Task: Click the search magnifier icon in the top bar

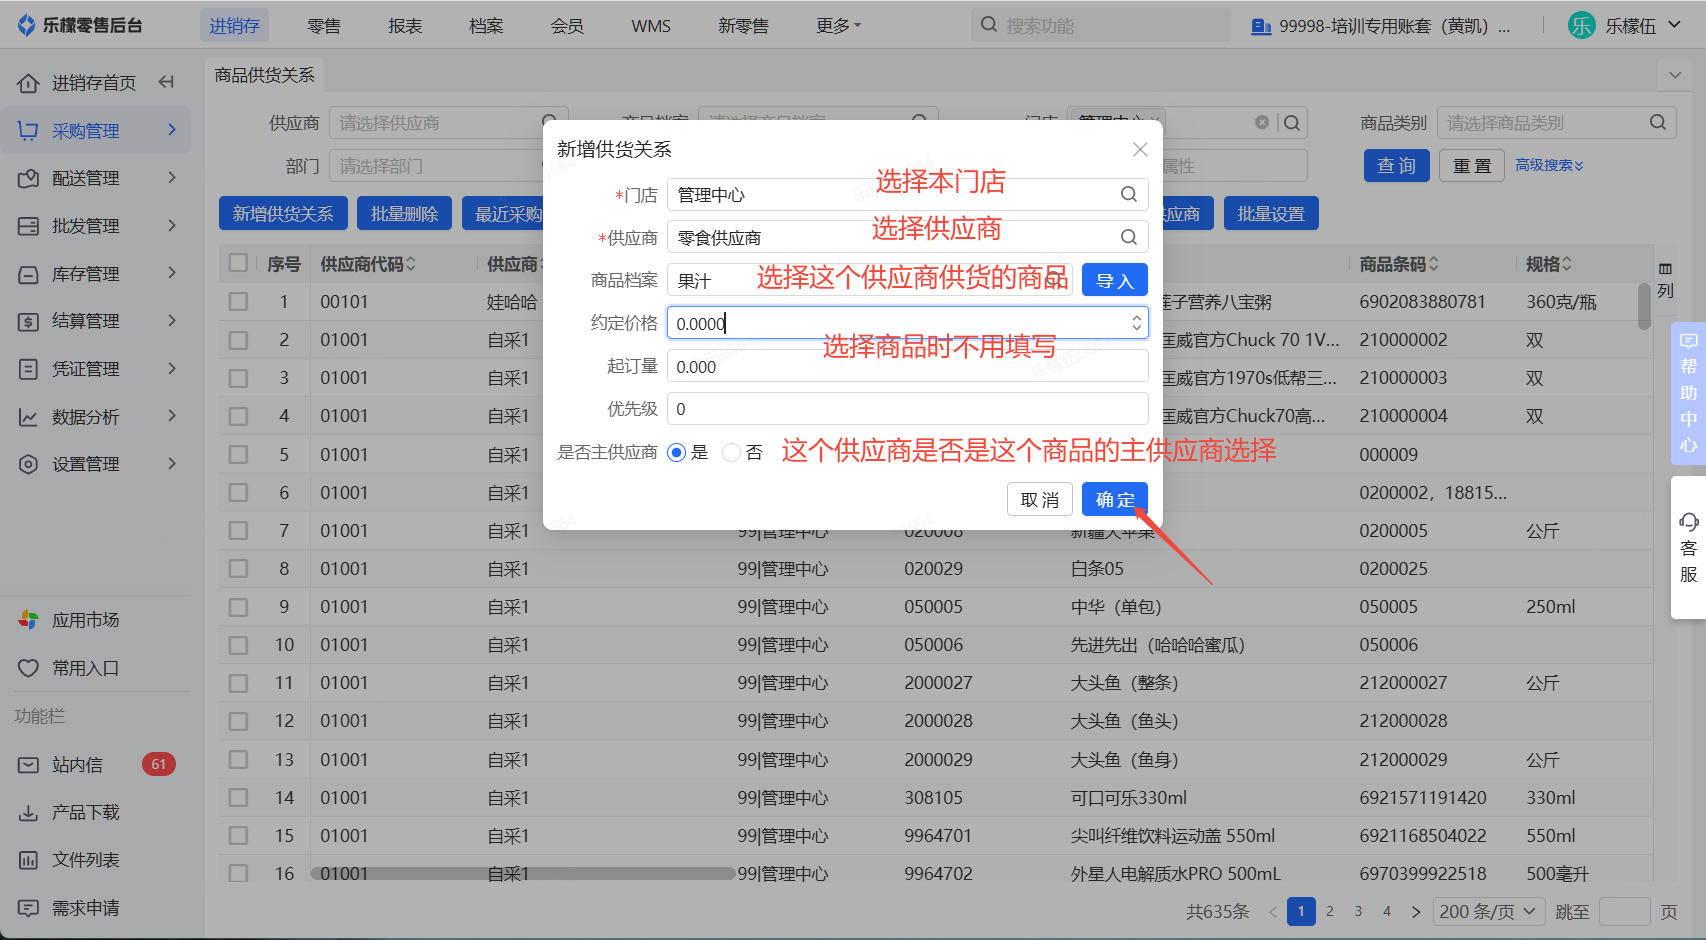Action: click(989, 25)
